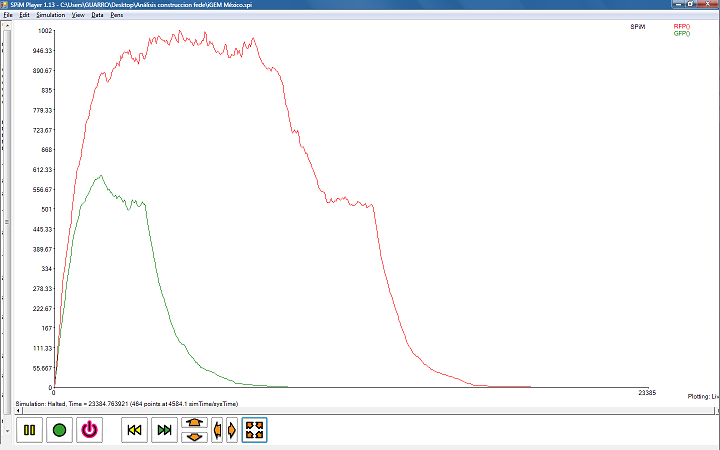The image size is (720, 450).
Task: Click the orange right arrow button
Action: (x=232, y=430)
